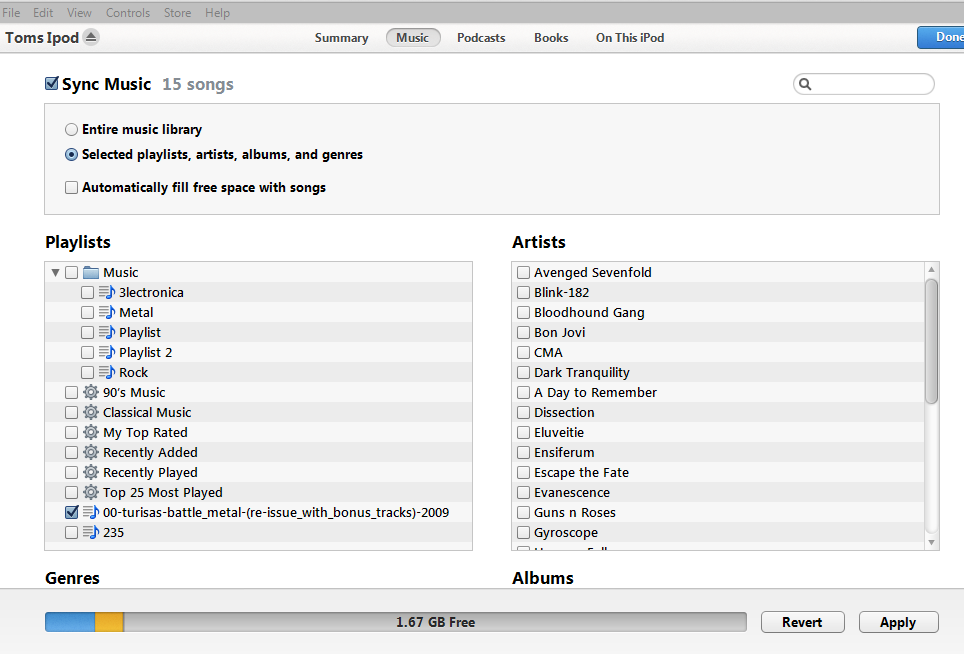964x654 pixels.
Task: Open the View menu
Action: coord(79,12)
